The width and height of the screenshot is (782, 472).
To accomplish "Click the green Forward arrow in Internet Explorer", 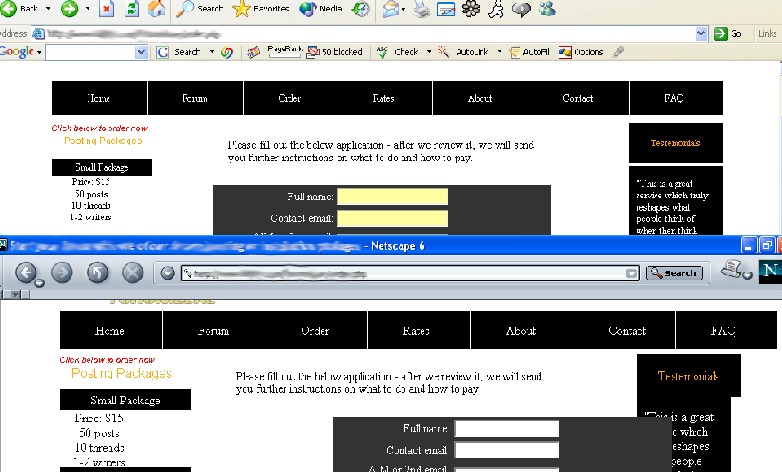I will pos(69,8).
